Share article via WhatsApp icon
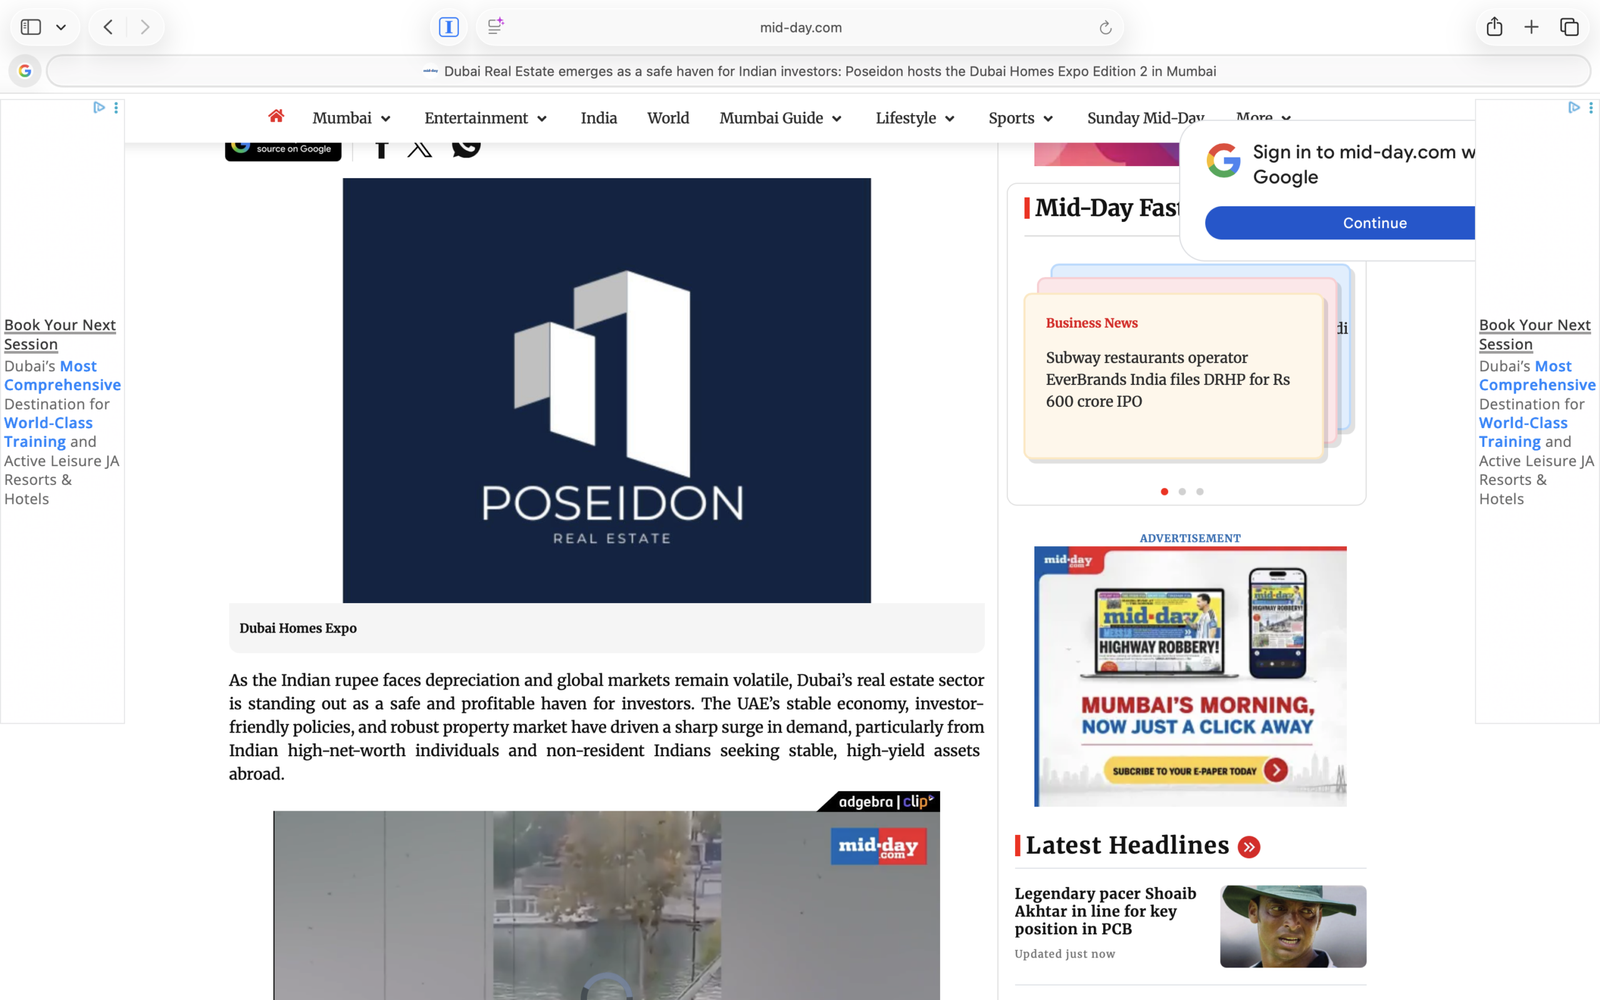 (466, 146)
